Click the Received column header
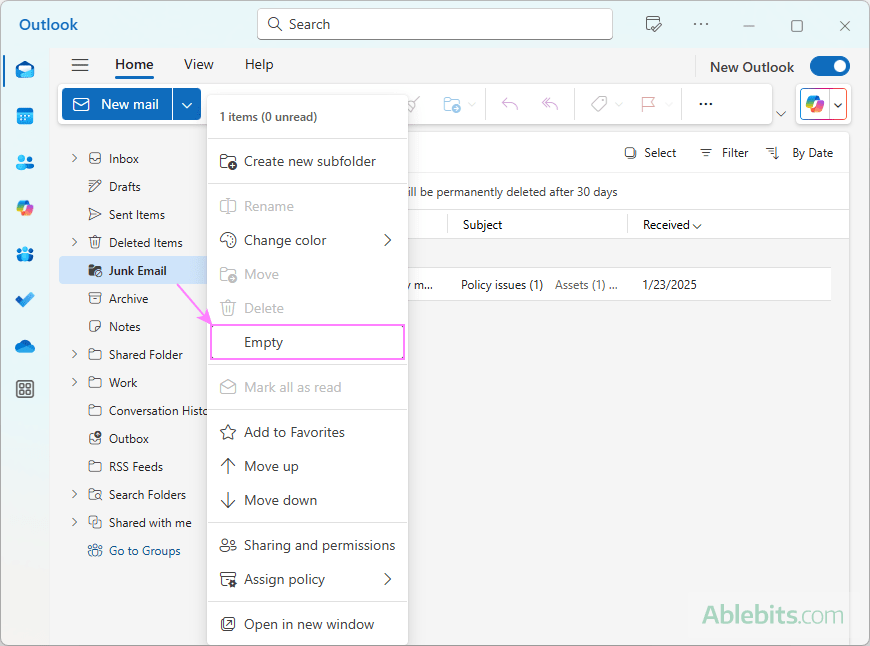Viewport: 870px width, 646px height. (x=672, y=225)
